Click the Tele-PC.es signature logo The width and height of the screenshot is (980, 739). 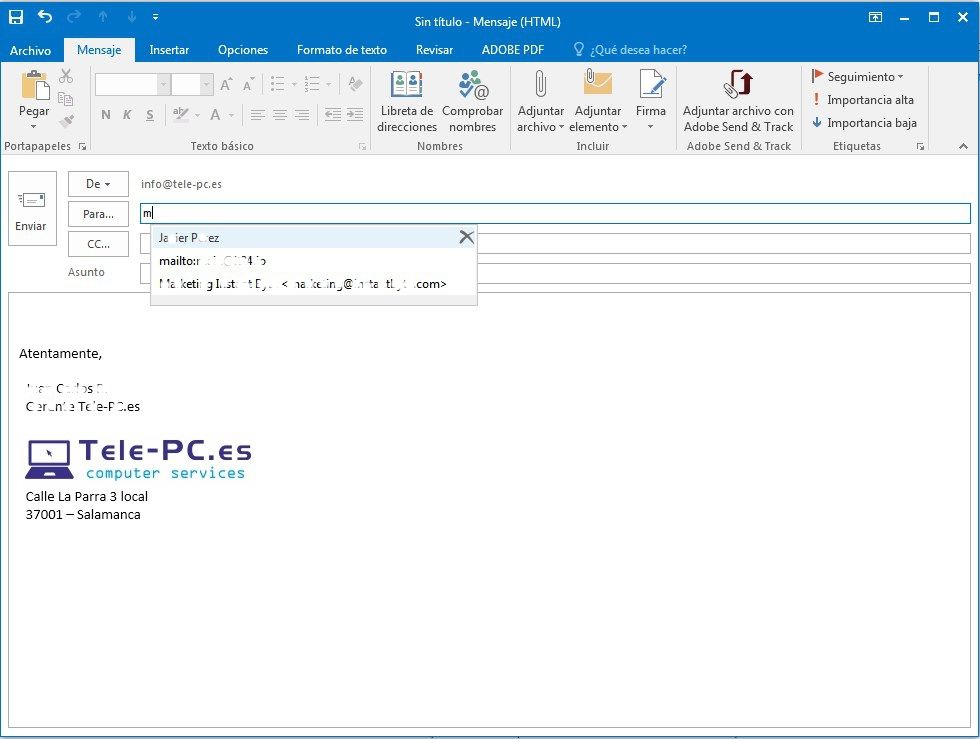[x=138, y=459]
